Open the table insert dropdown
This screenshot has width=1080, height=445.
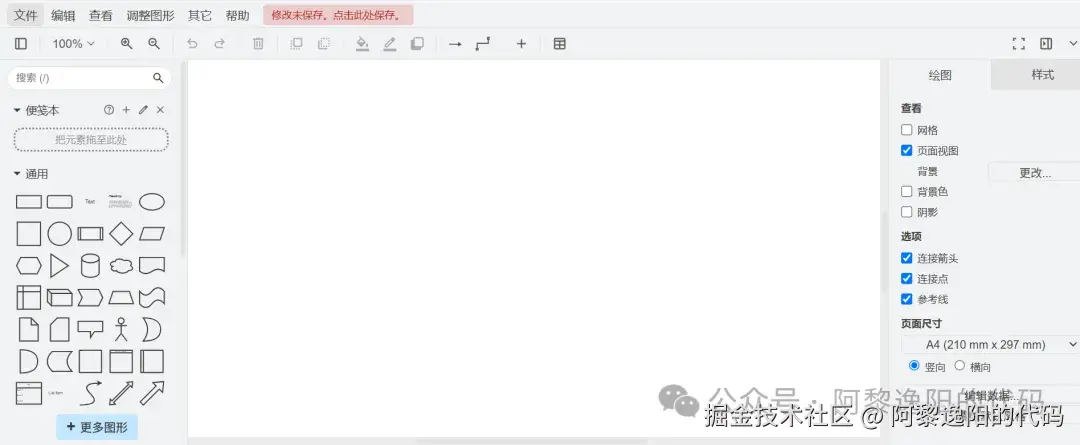pos(560,43)
